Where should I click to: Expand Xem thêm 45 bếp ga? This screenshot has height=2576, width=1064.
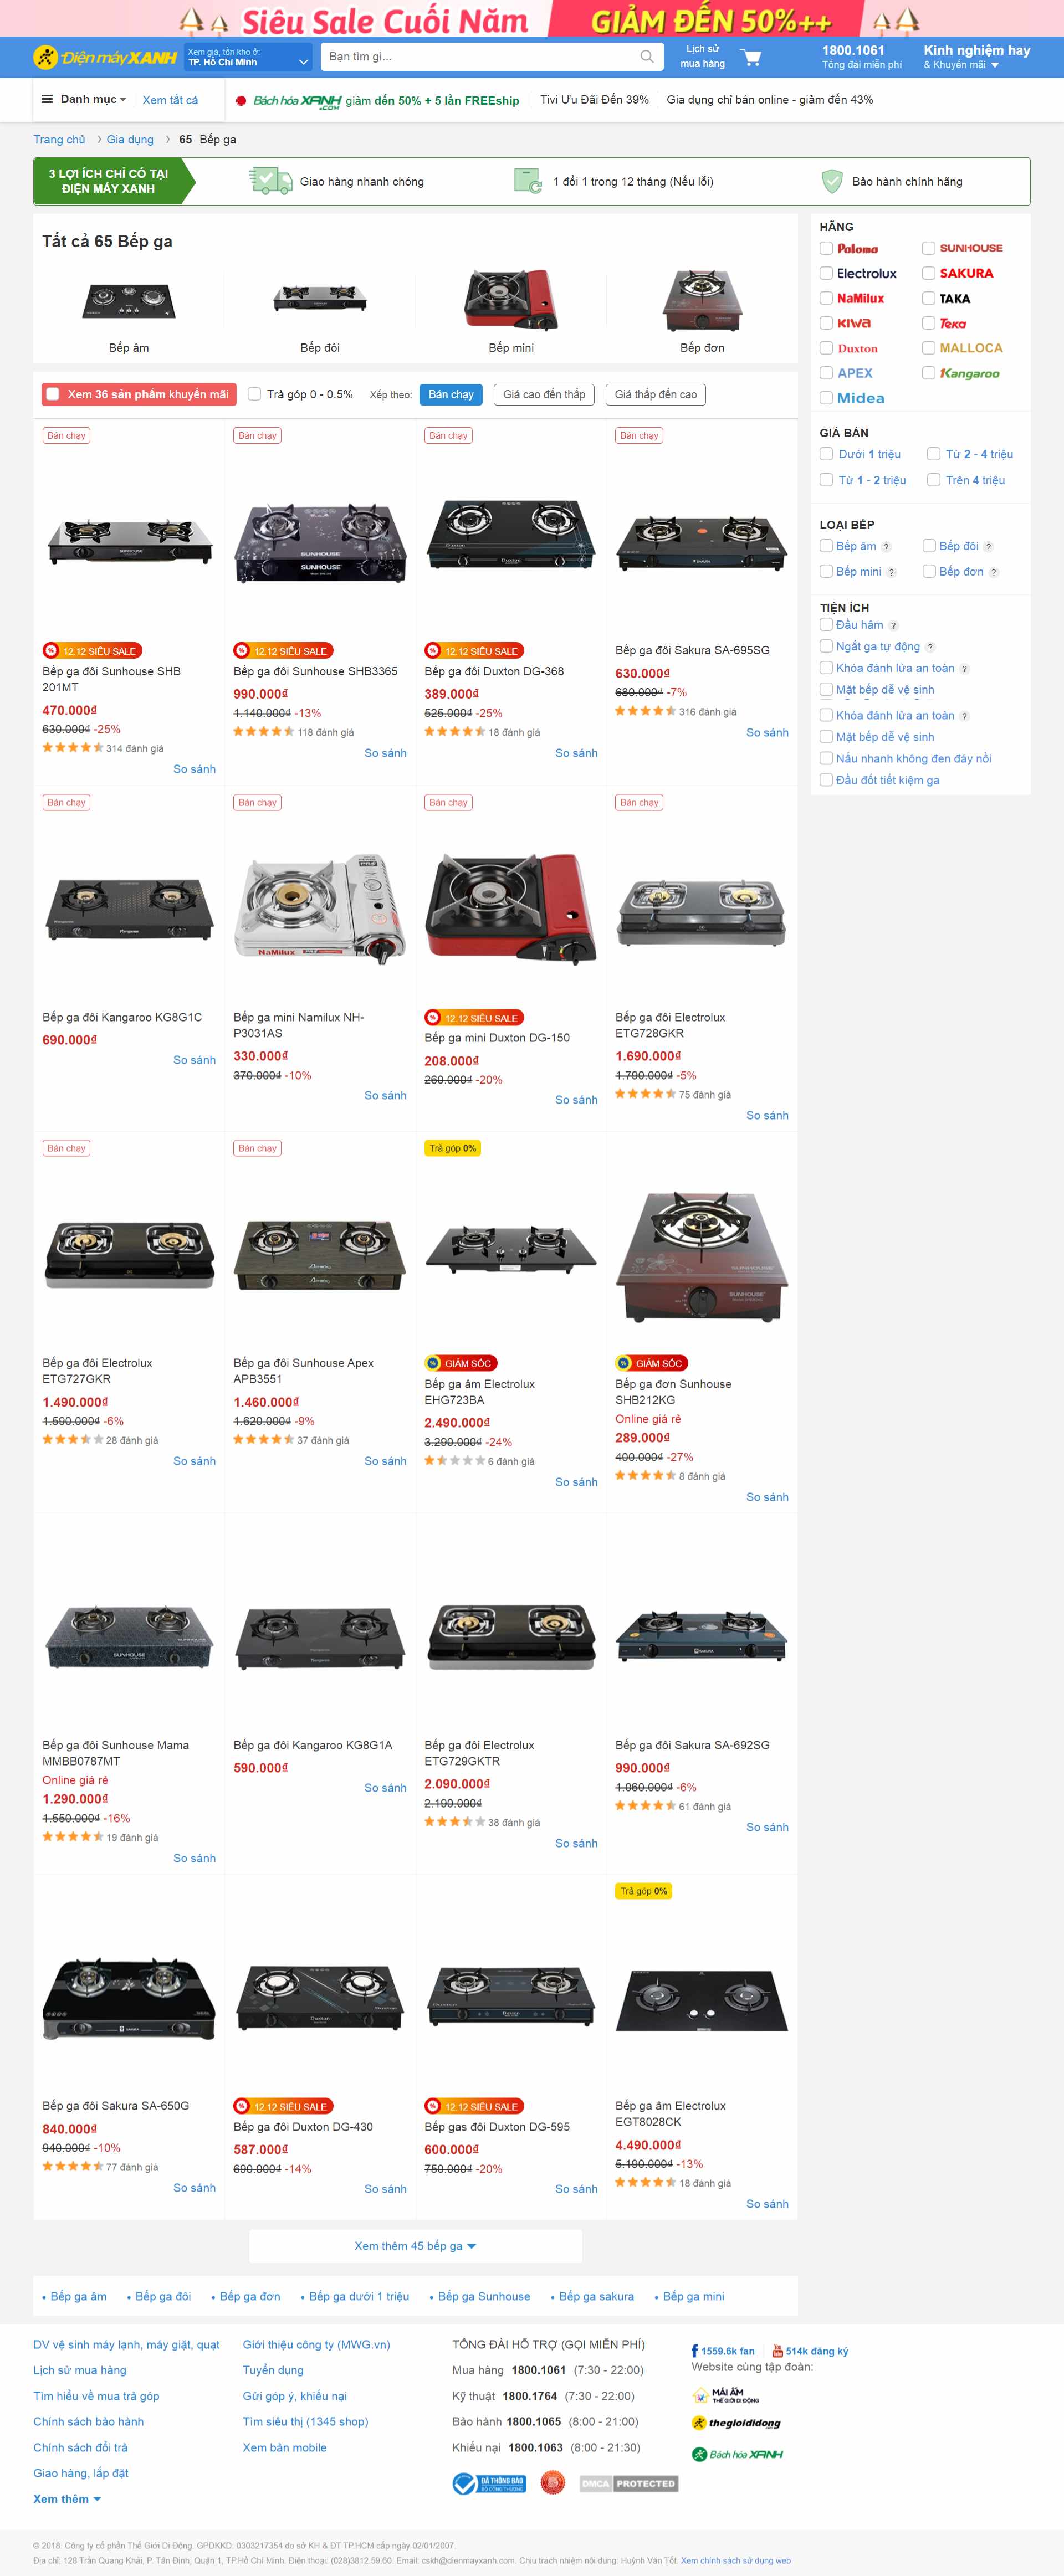pyautogui.click(x=415, y=2245)
